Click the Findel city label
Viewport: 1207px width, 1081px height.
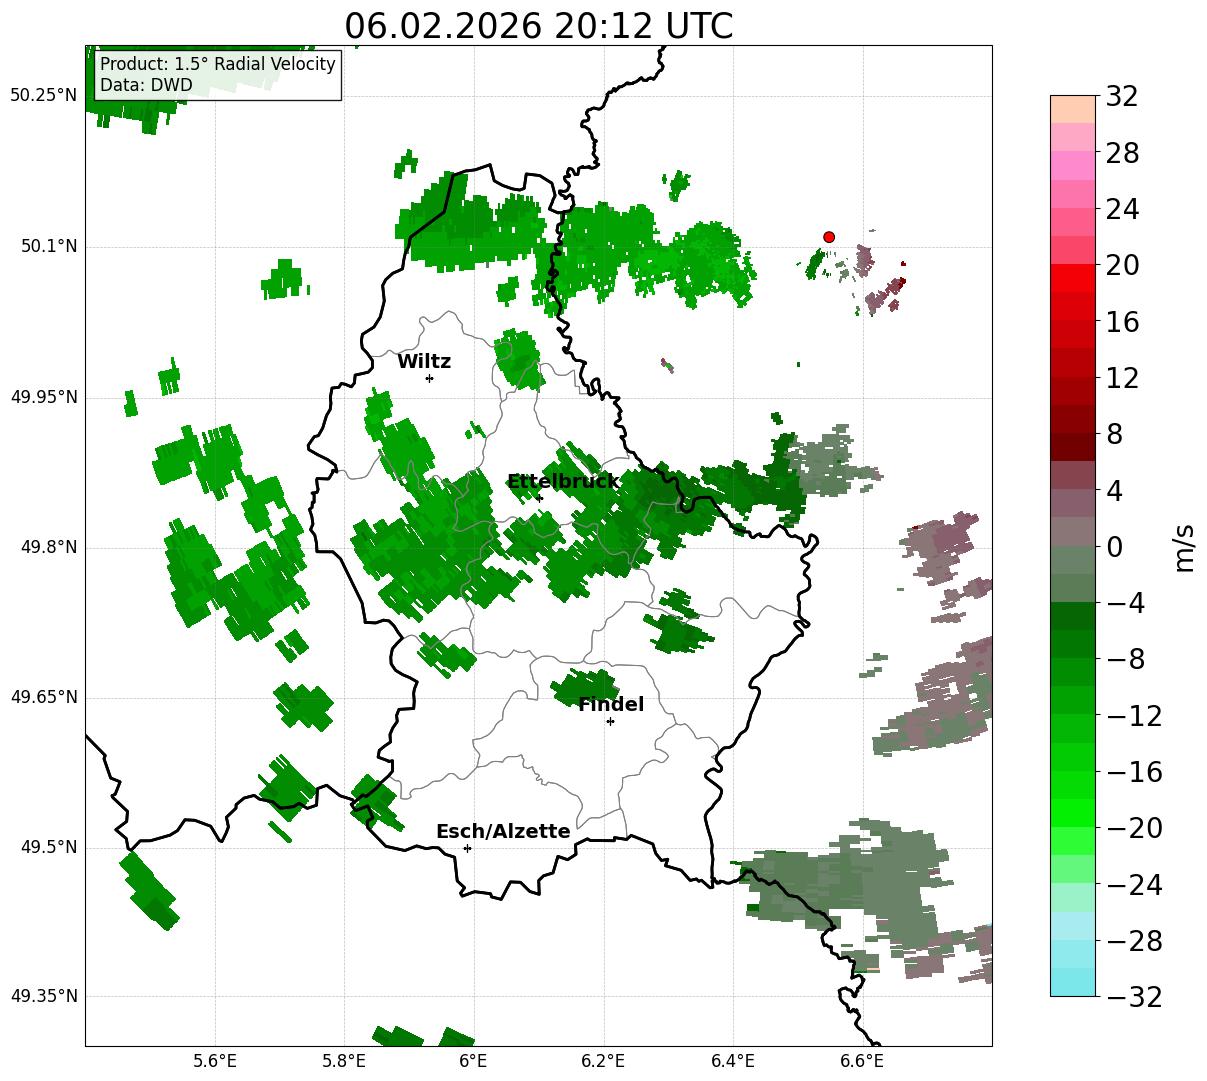(611, 705)
